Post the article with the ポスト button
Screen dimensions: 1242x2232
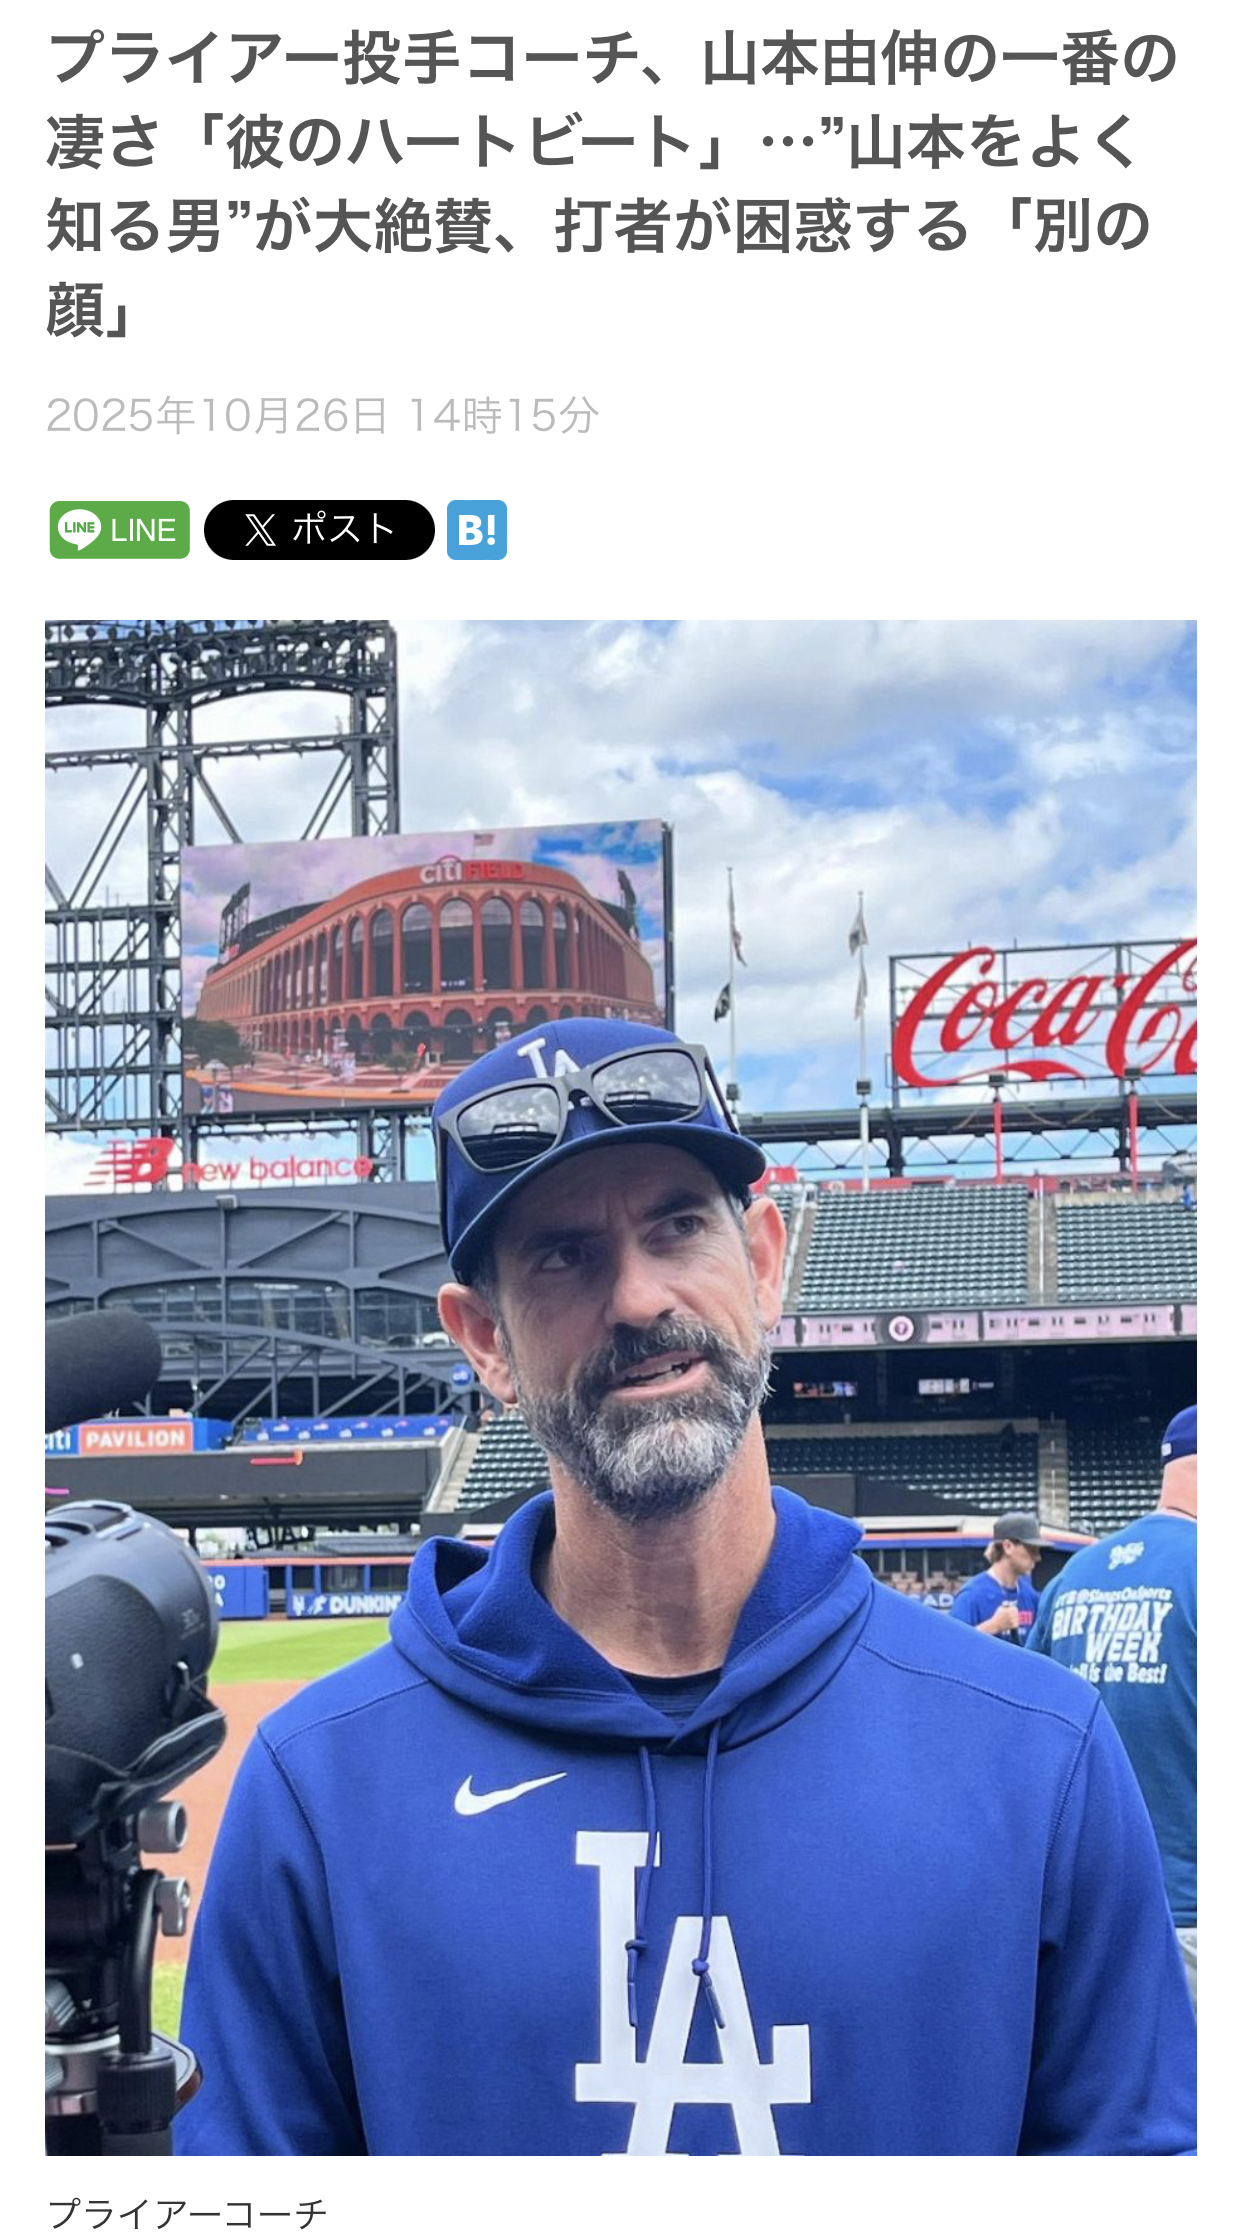(x=319, y=529)
